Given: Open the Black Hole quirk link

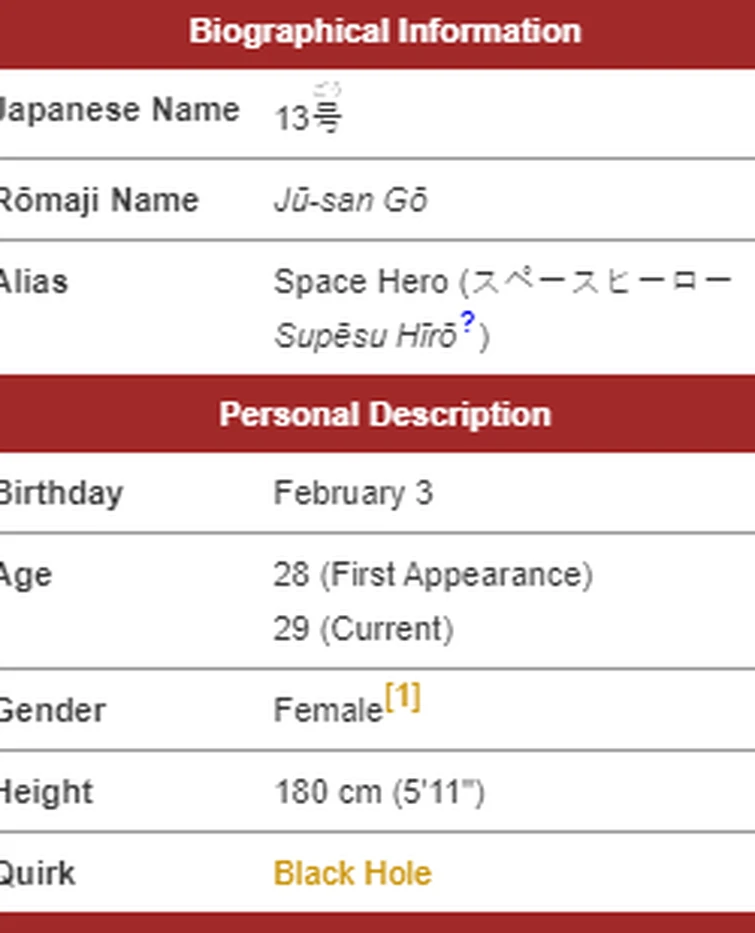Looking at the screenshot, I should (352, 873).
